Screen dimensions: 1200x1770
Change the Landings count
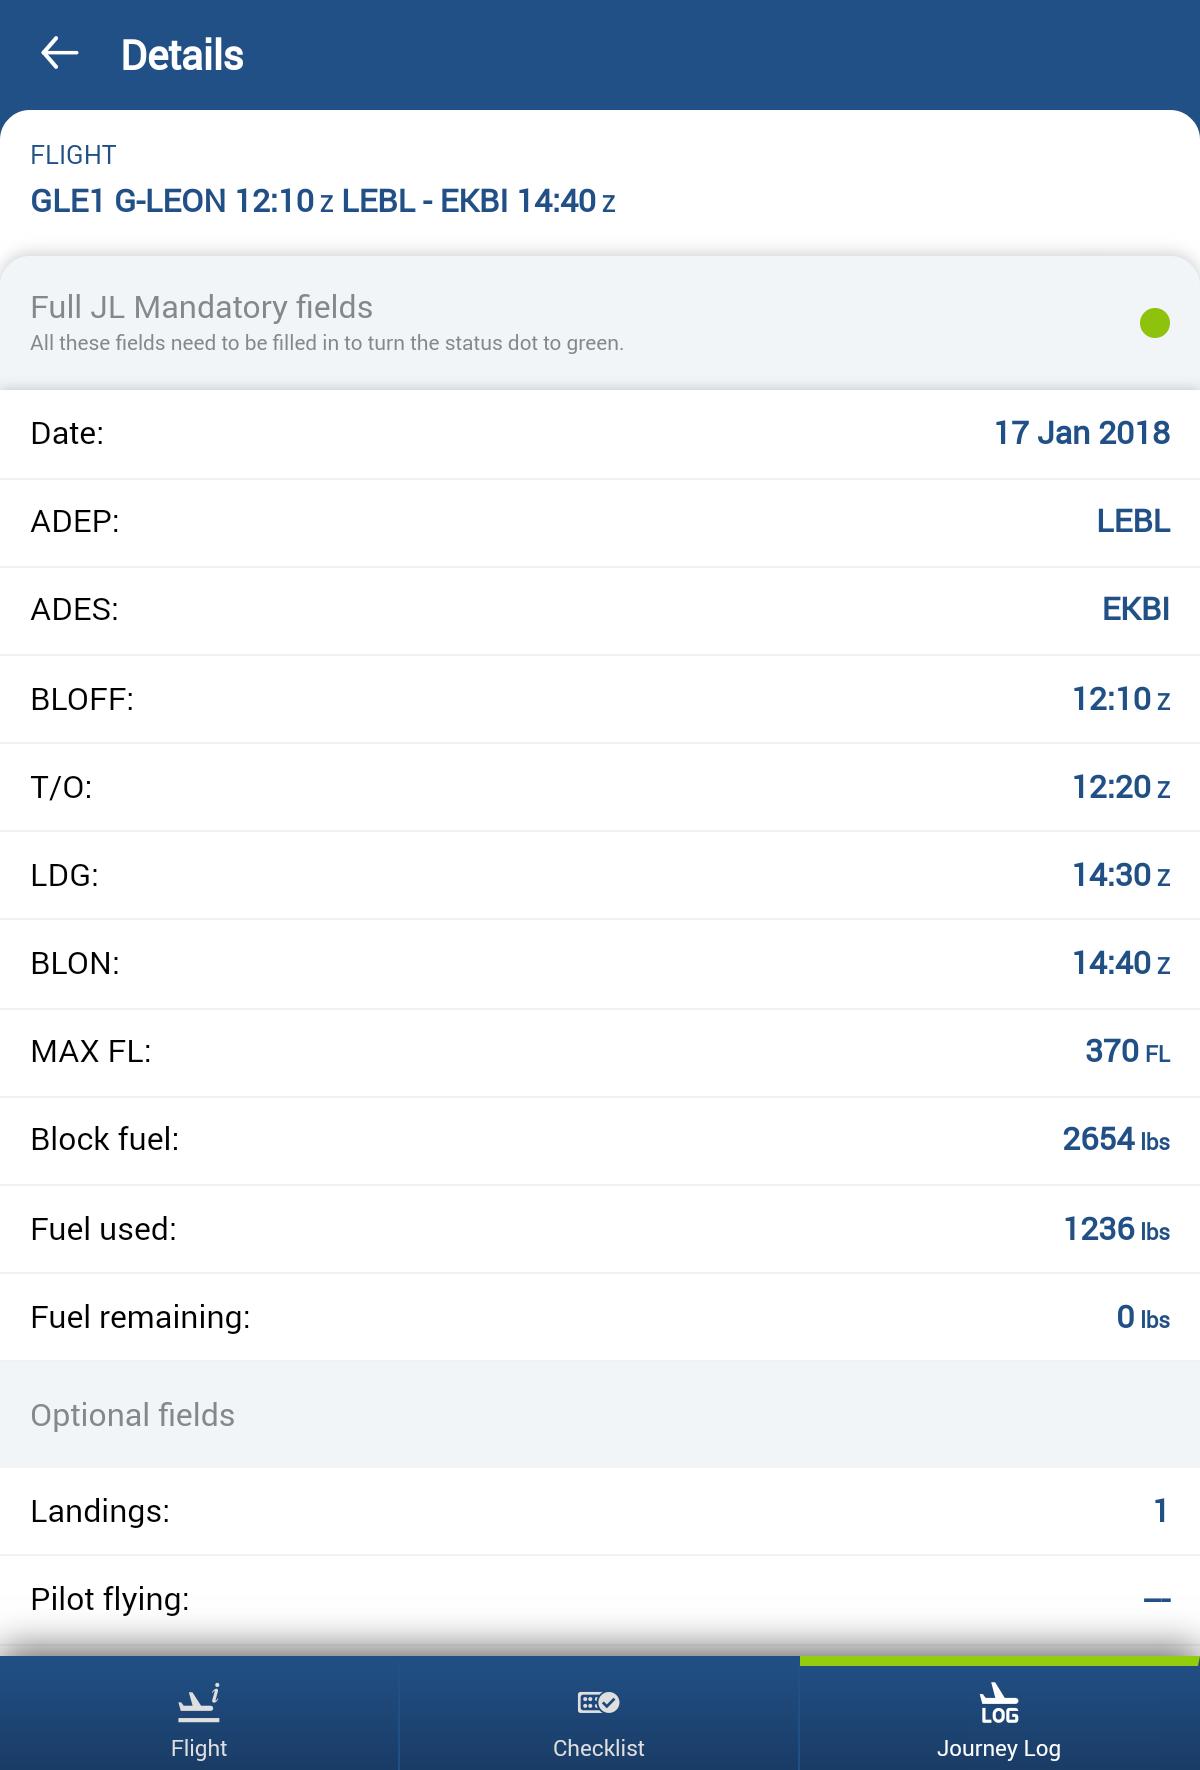coord(1161,1511)
